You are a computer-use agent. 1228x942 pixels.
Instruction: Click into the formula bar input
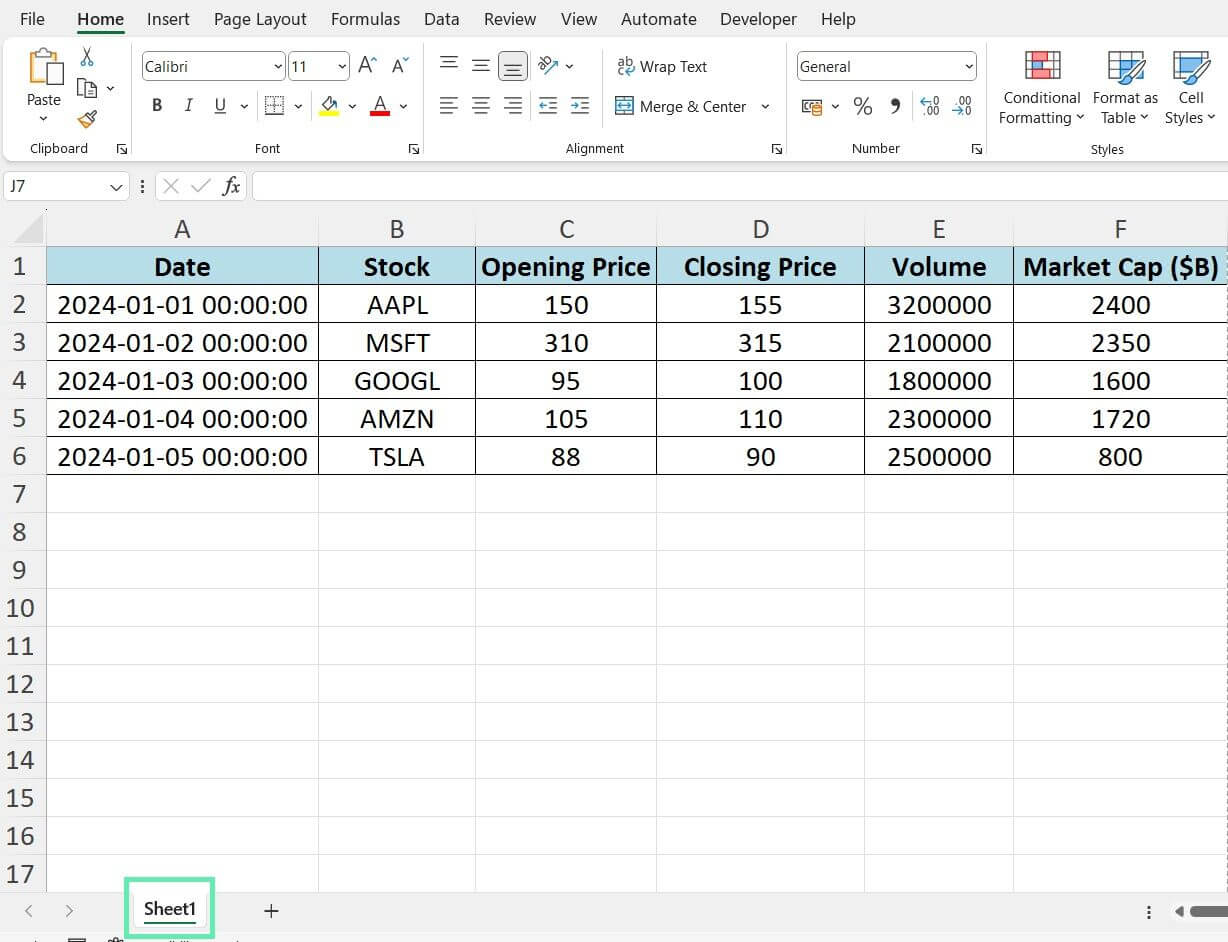click(740, 186)
